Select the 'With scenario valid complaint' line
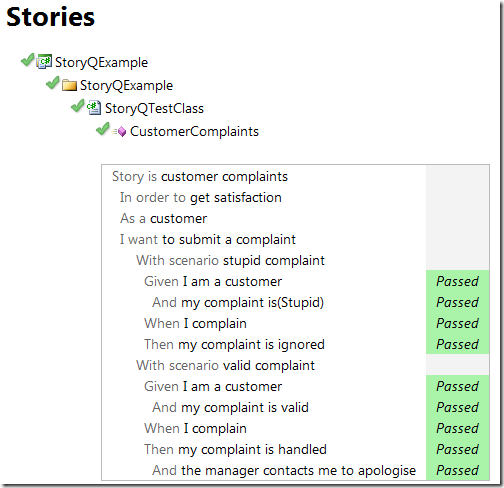This screenshot has height=488, width=504. [x=225, y=365]
